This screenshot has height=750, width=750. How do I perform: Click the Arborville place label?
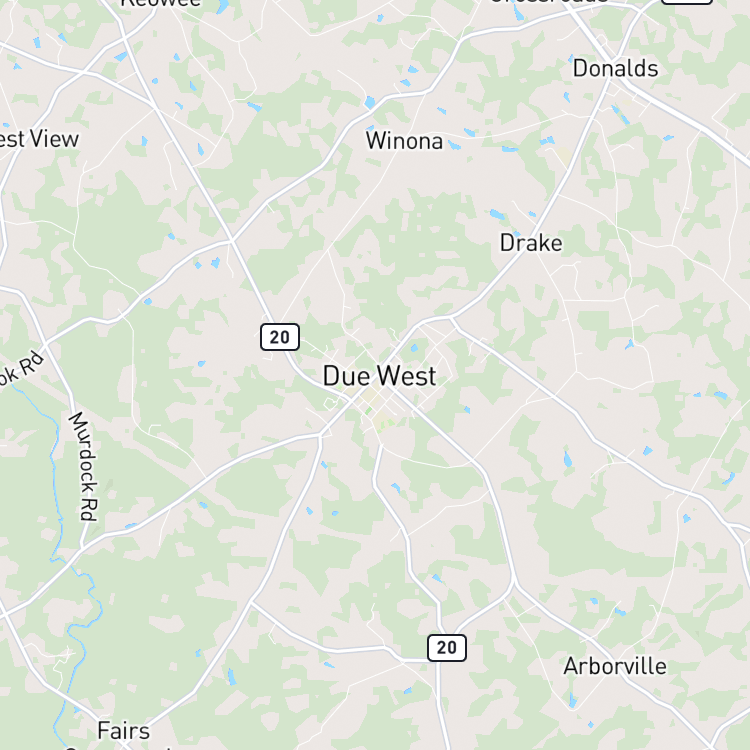[615, 666]
